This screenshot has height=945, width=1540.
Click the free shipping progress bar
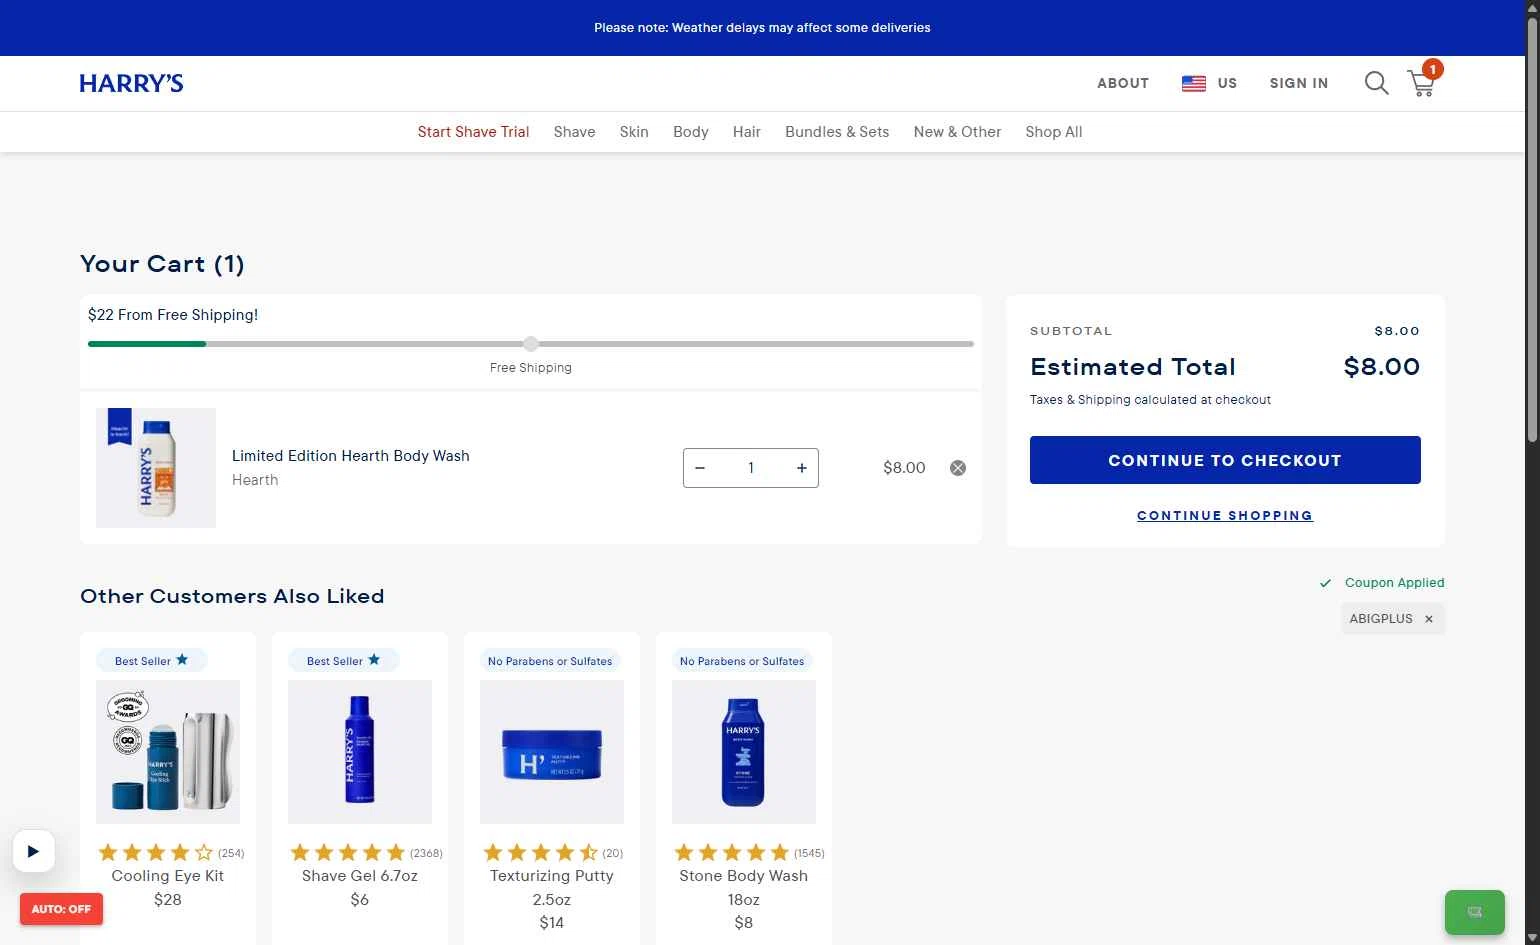tap(531, 344)
